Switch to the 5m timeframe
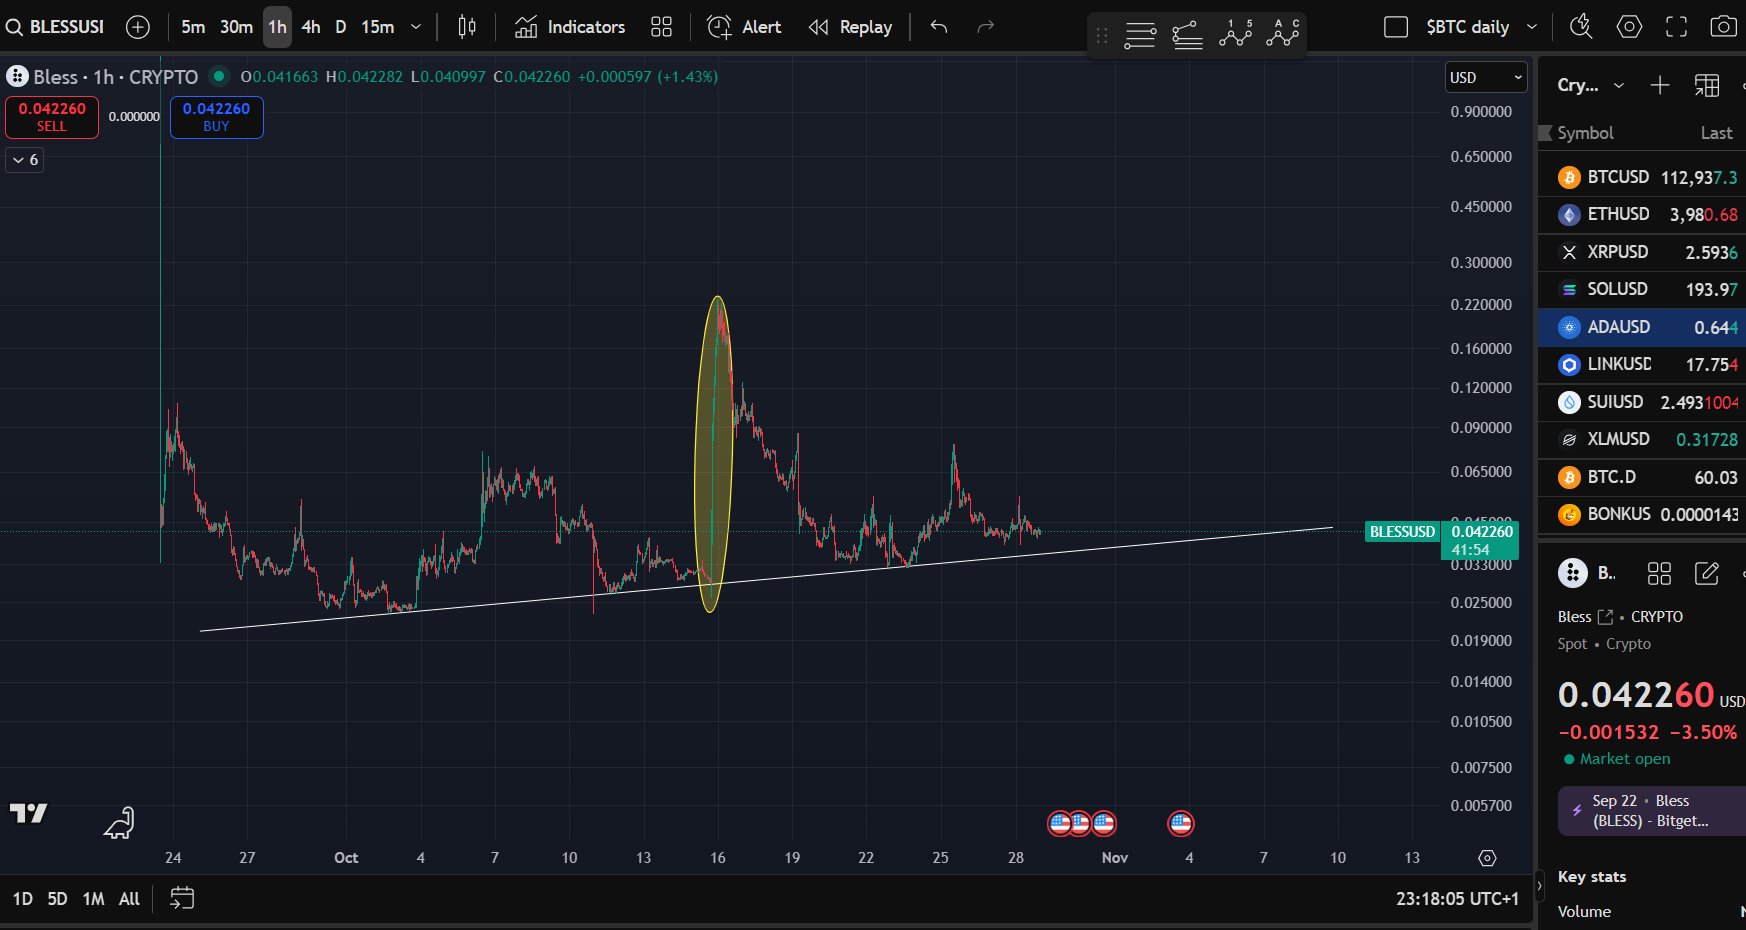 (x=193, y=27)
